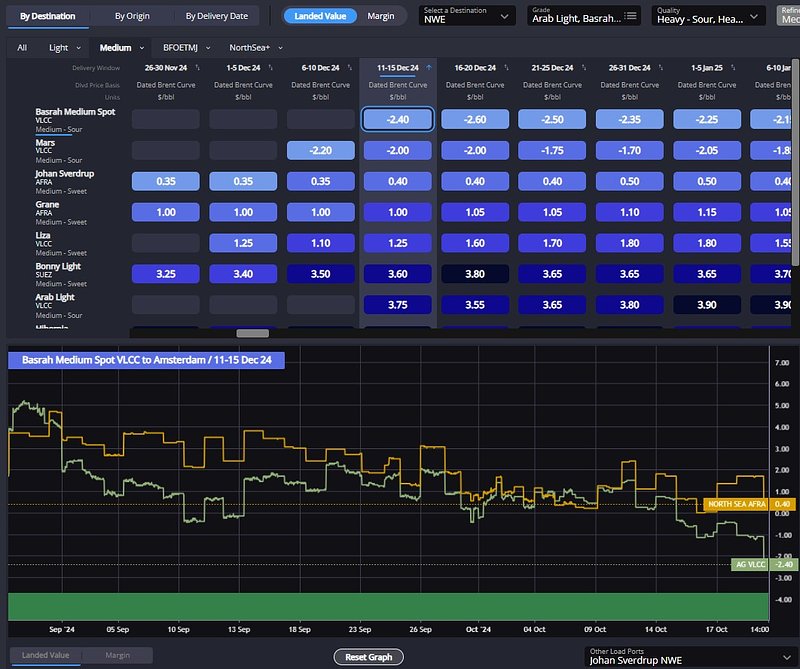Open the By Delivery Date tab
The width and height of the screenshot is (800, 669).
pos(218,16)
